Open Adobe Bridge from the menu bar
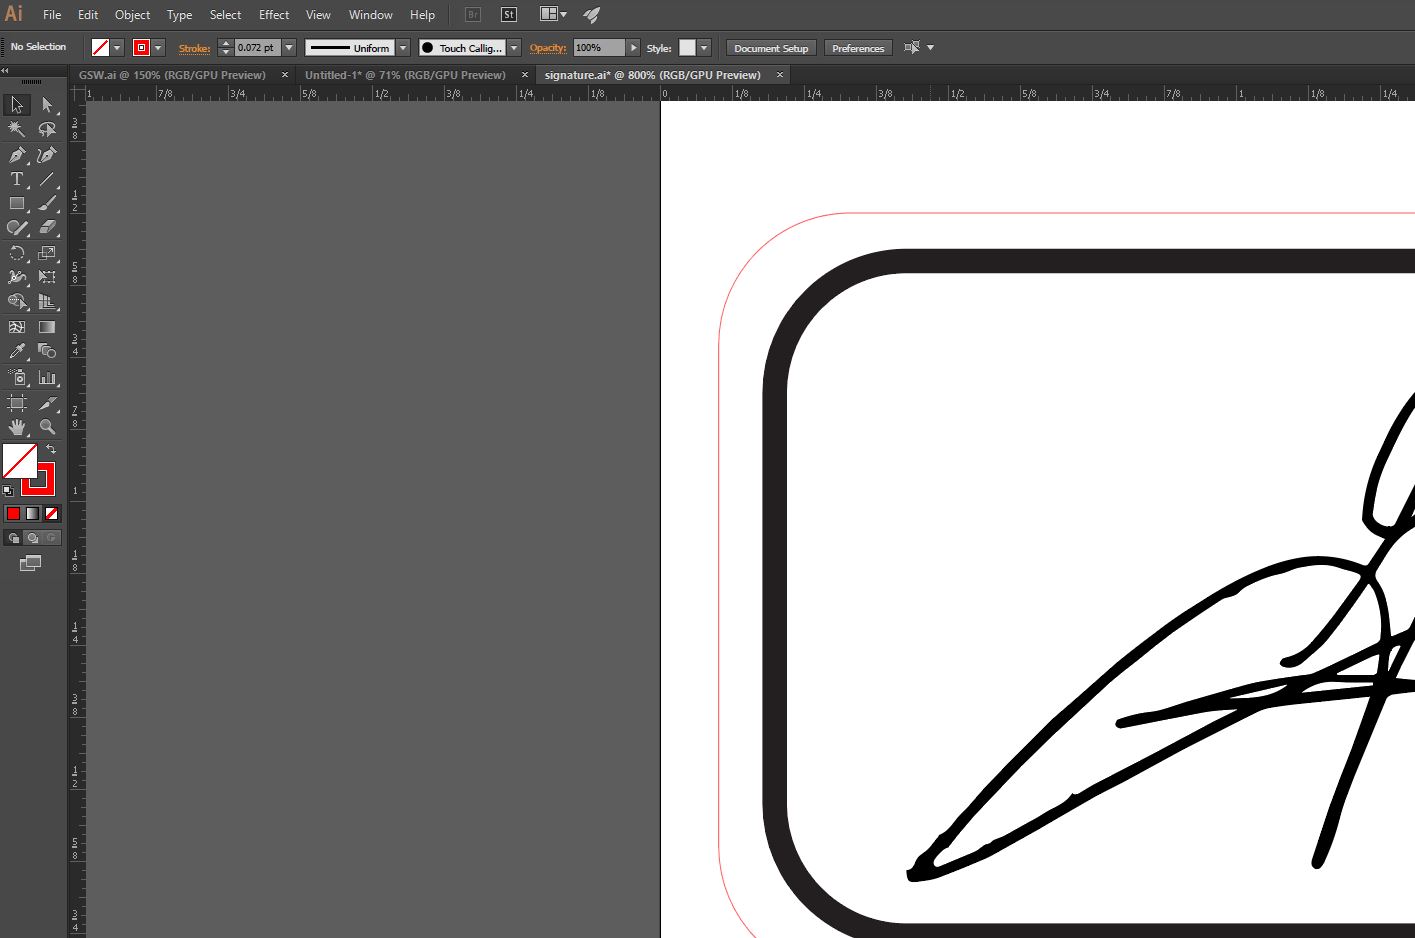This screenshot has width=1415, height=938. click(473, 15)
